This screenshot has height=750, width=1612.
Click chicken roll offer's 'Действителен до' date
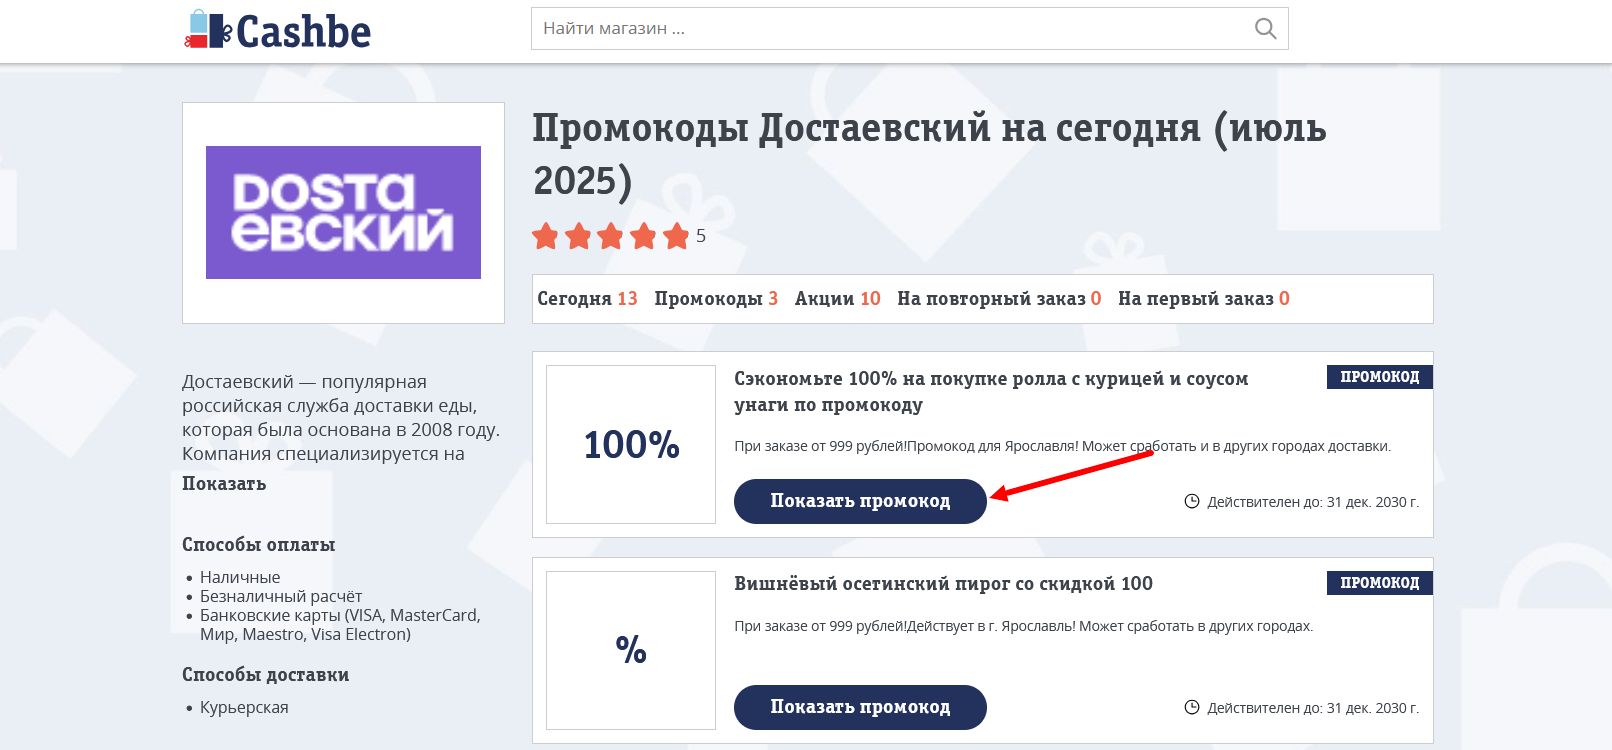pos(1313,502)
